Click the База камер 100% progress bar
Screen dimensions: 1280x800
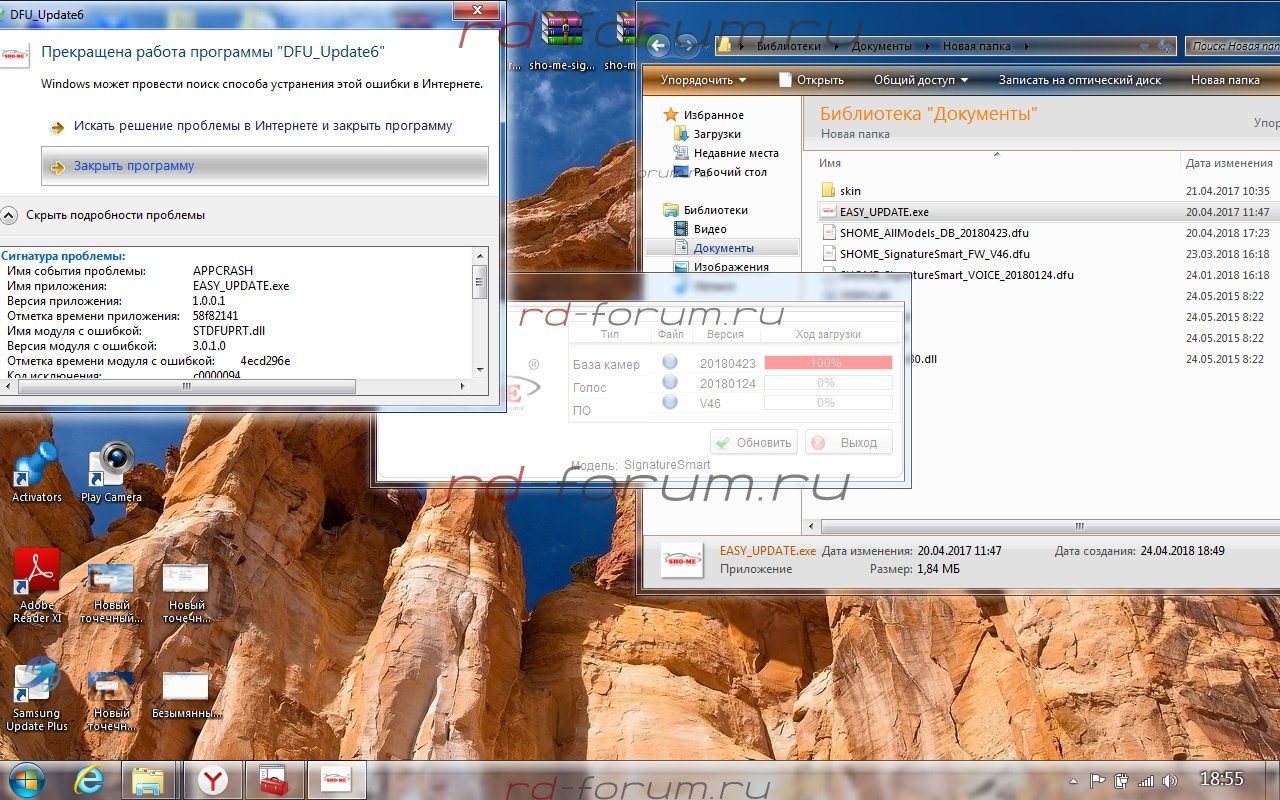click(828, 363)
